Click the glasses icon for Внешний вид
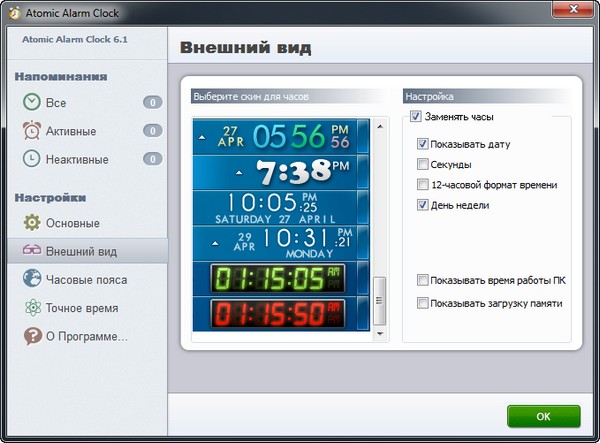600x443 pixels. pyautogui.click(x=32, y=251)
